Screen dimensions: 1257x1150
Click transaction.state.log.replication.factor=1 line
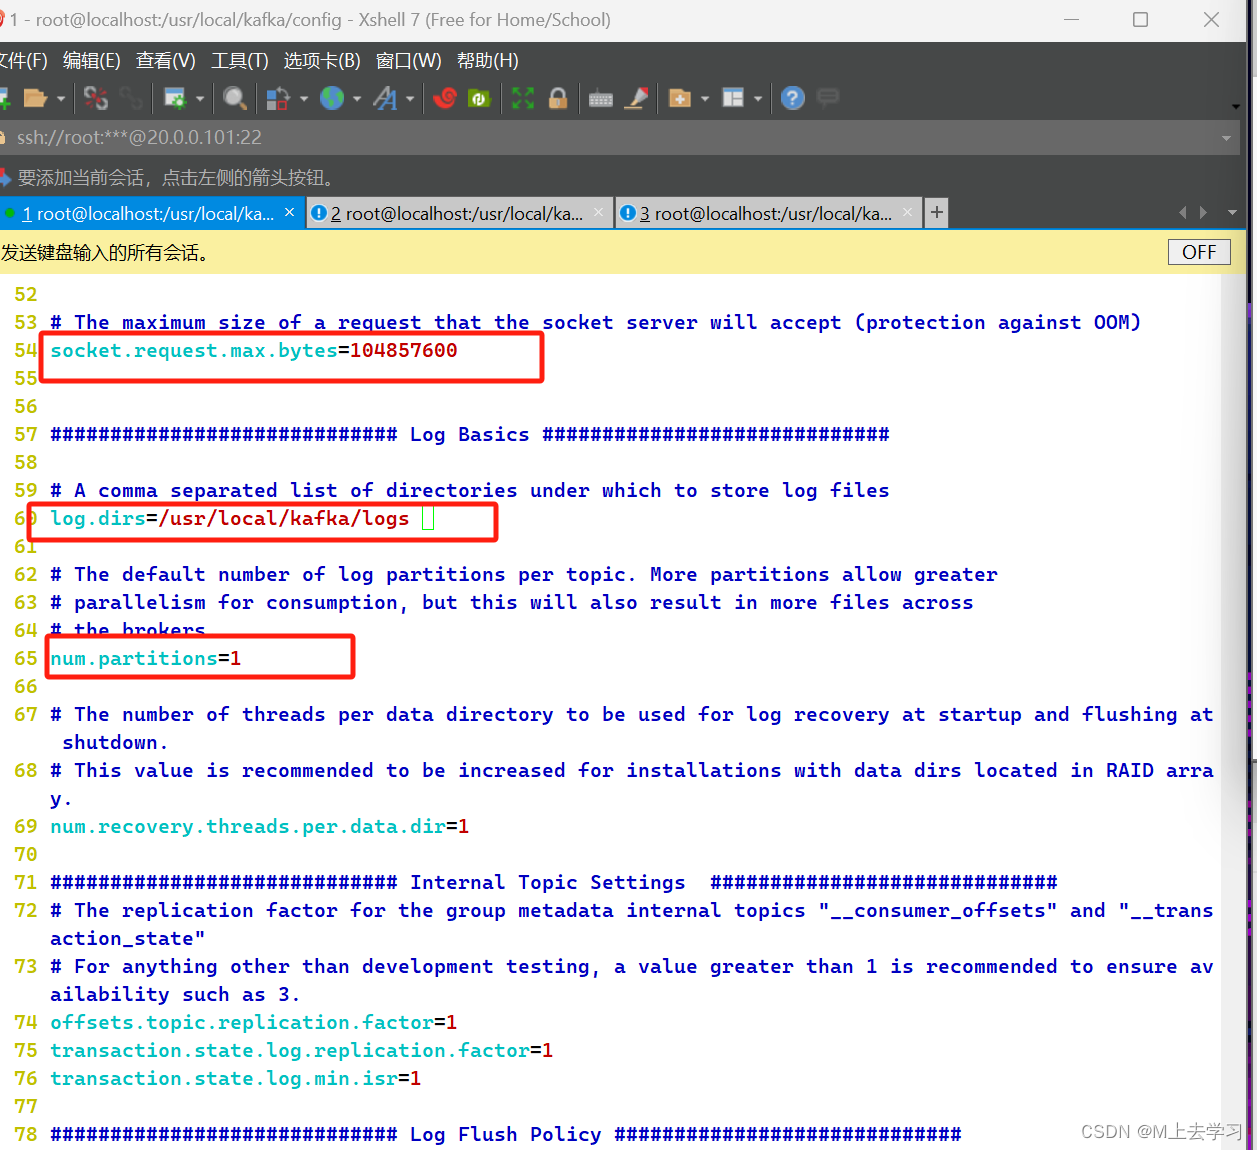coord(302,1050)
